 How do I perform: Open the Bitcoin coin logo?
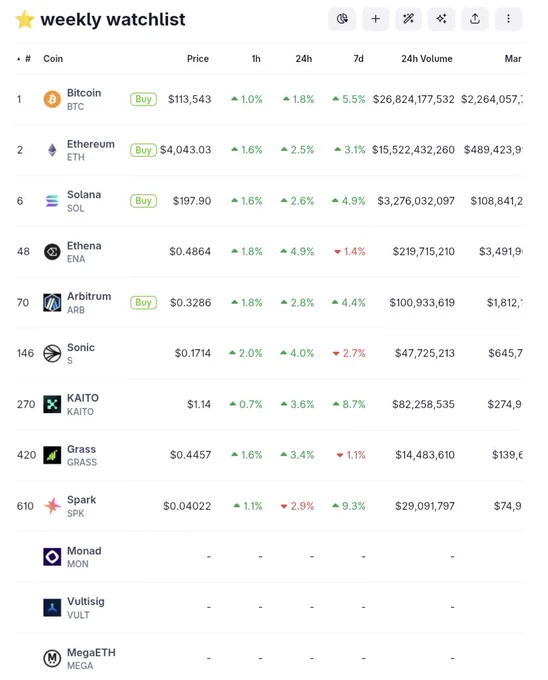[52, 99]
